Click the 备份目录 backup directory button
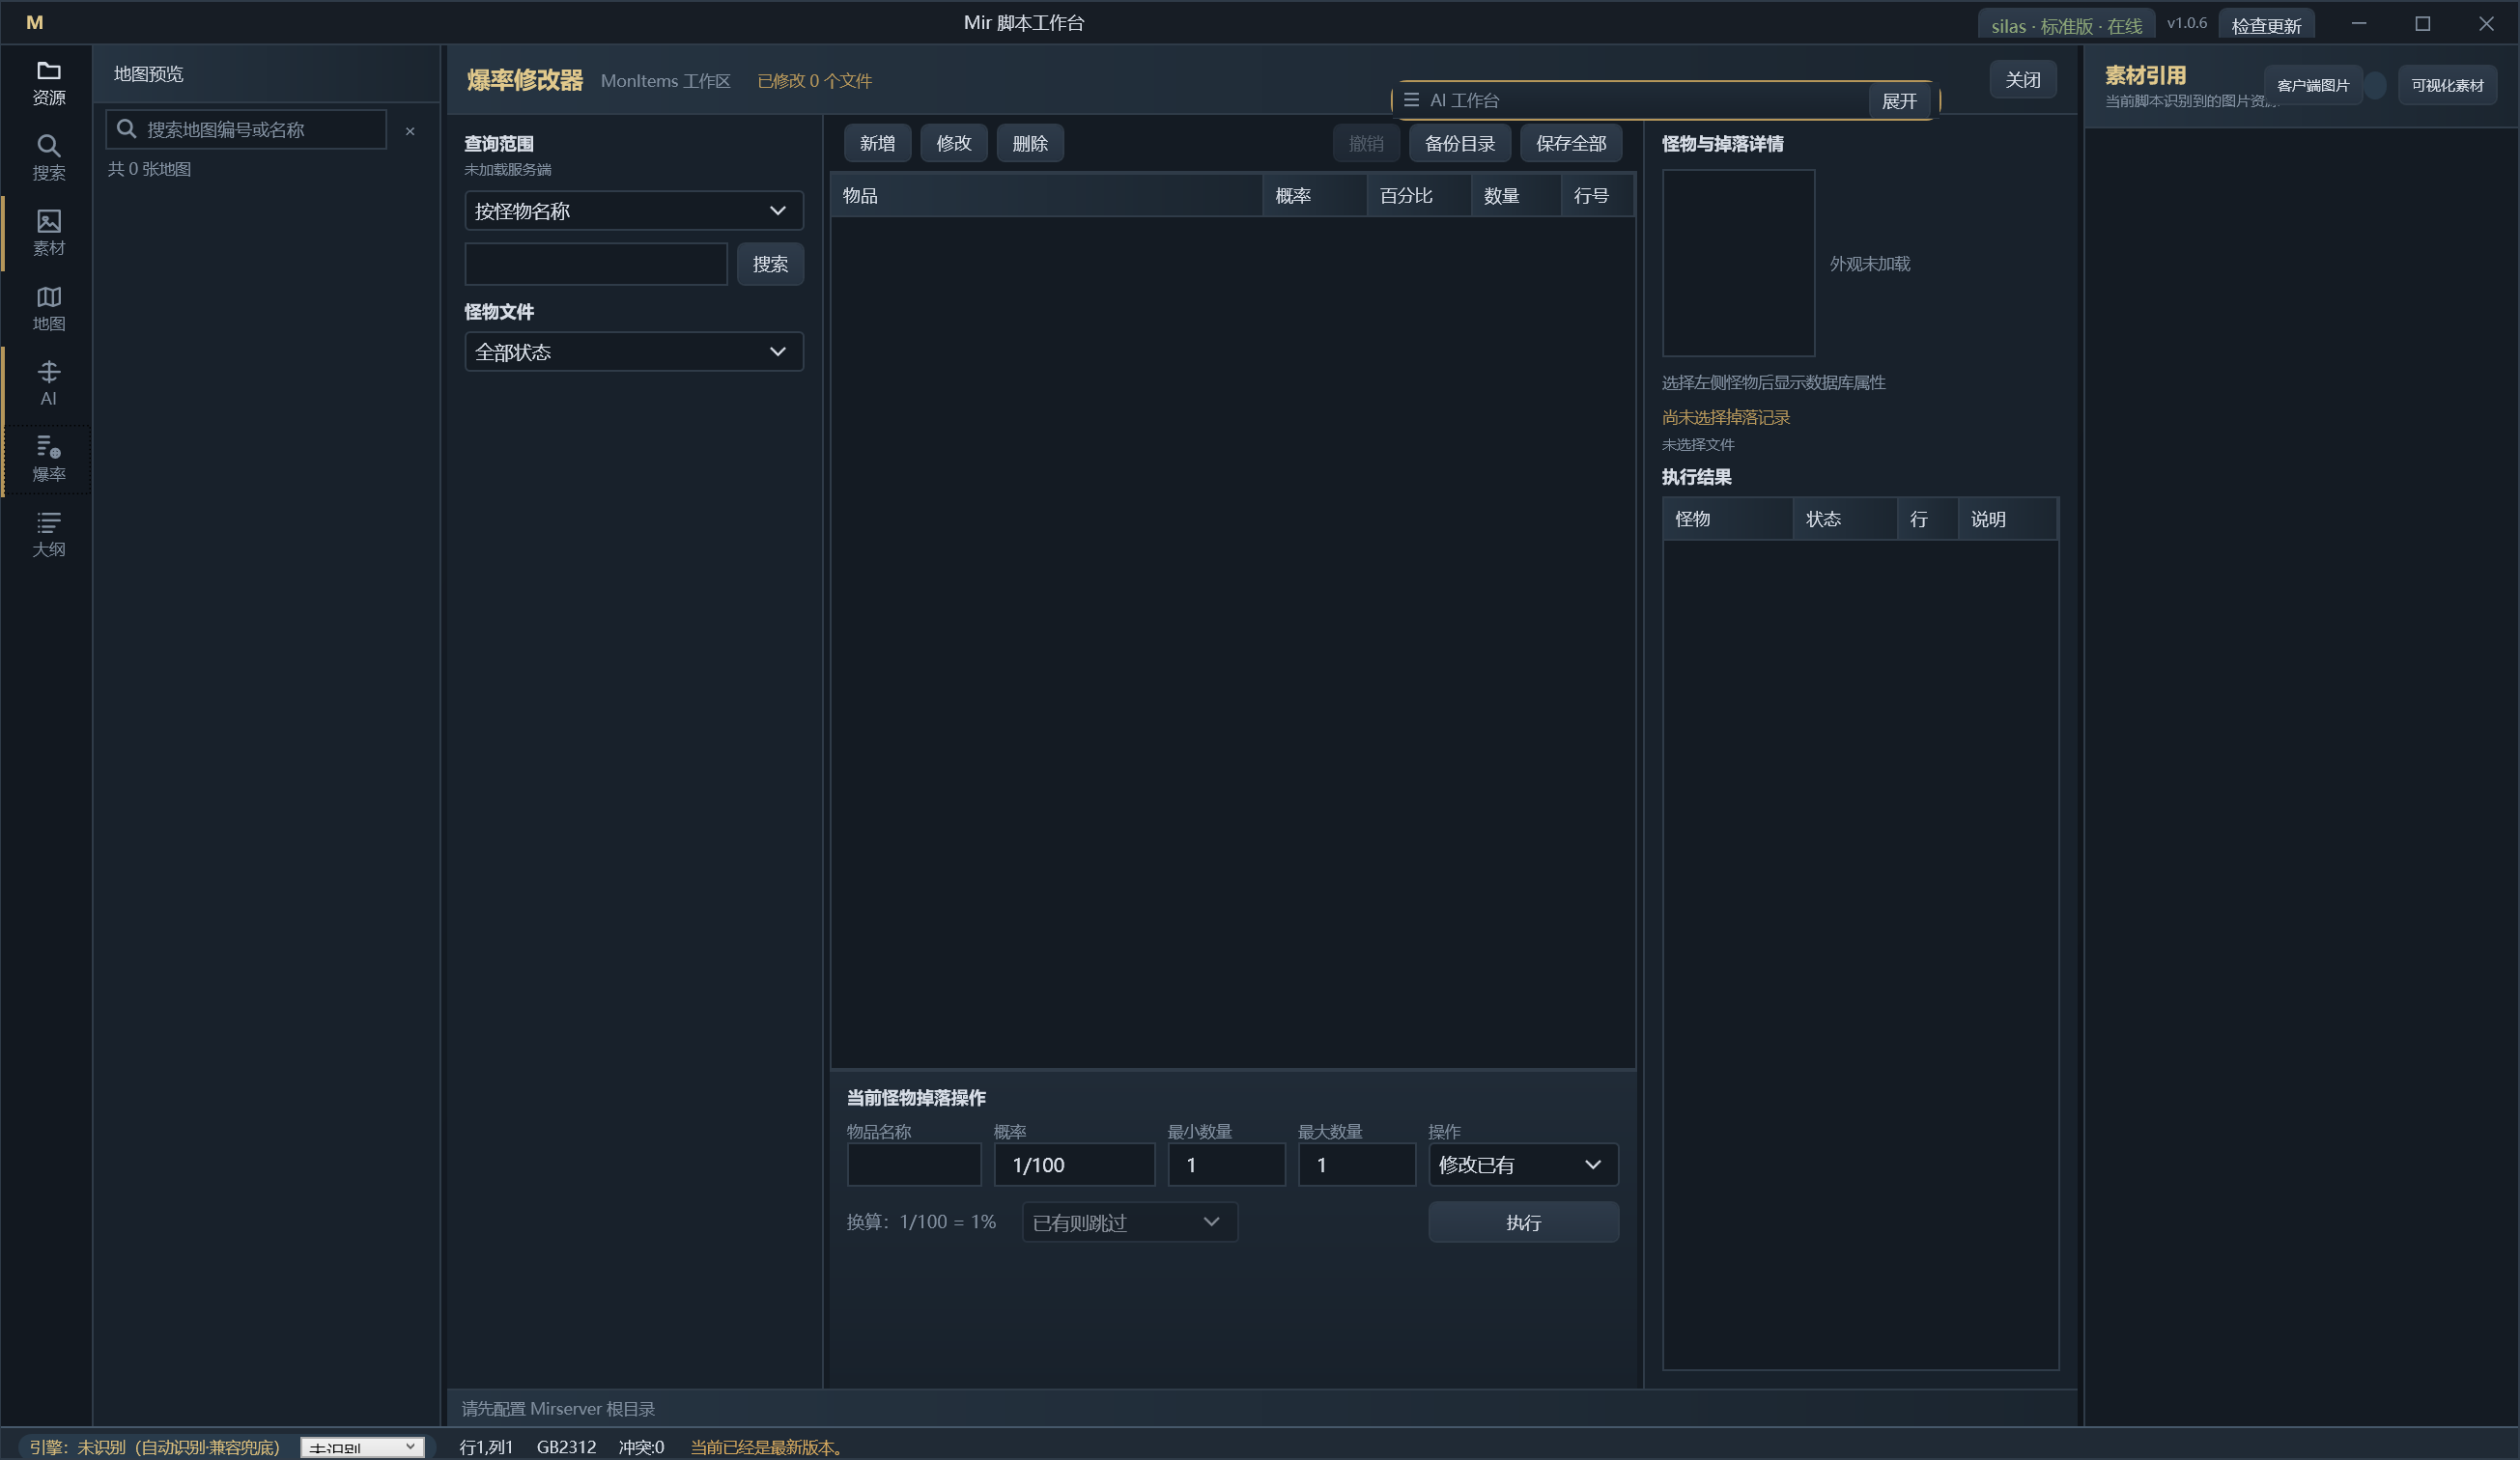 1459,143
